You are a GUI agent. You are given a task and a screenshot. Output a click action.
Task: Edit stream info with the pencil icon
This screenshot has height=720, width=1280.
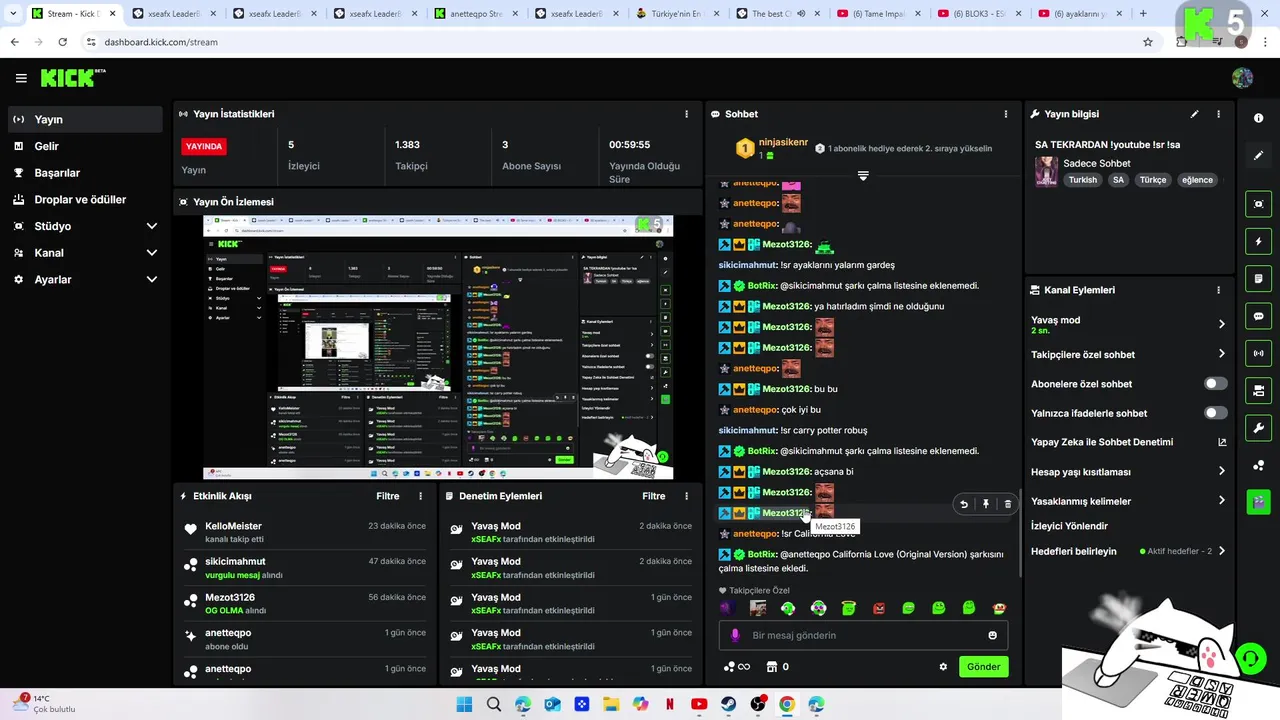(1194, 114)
